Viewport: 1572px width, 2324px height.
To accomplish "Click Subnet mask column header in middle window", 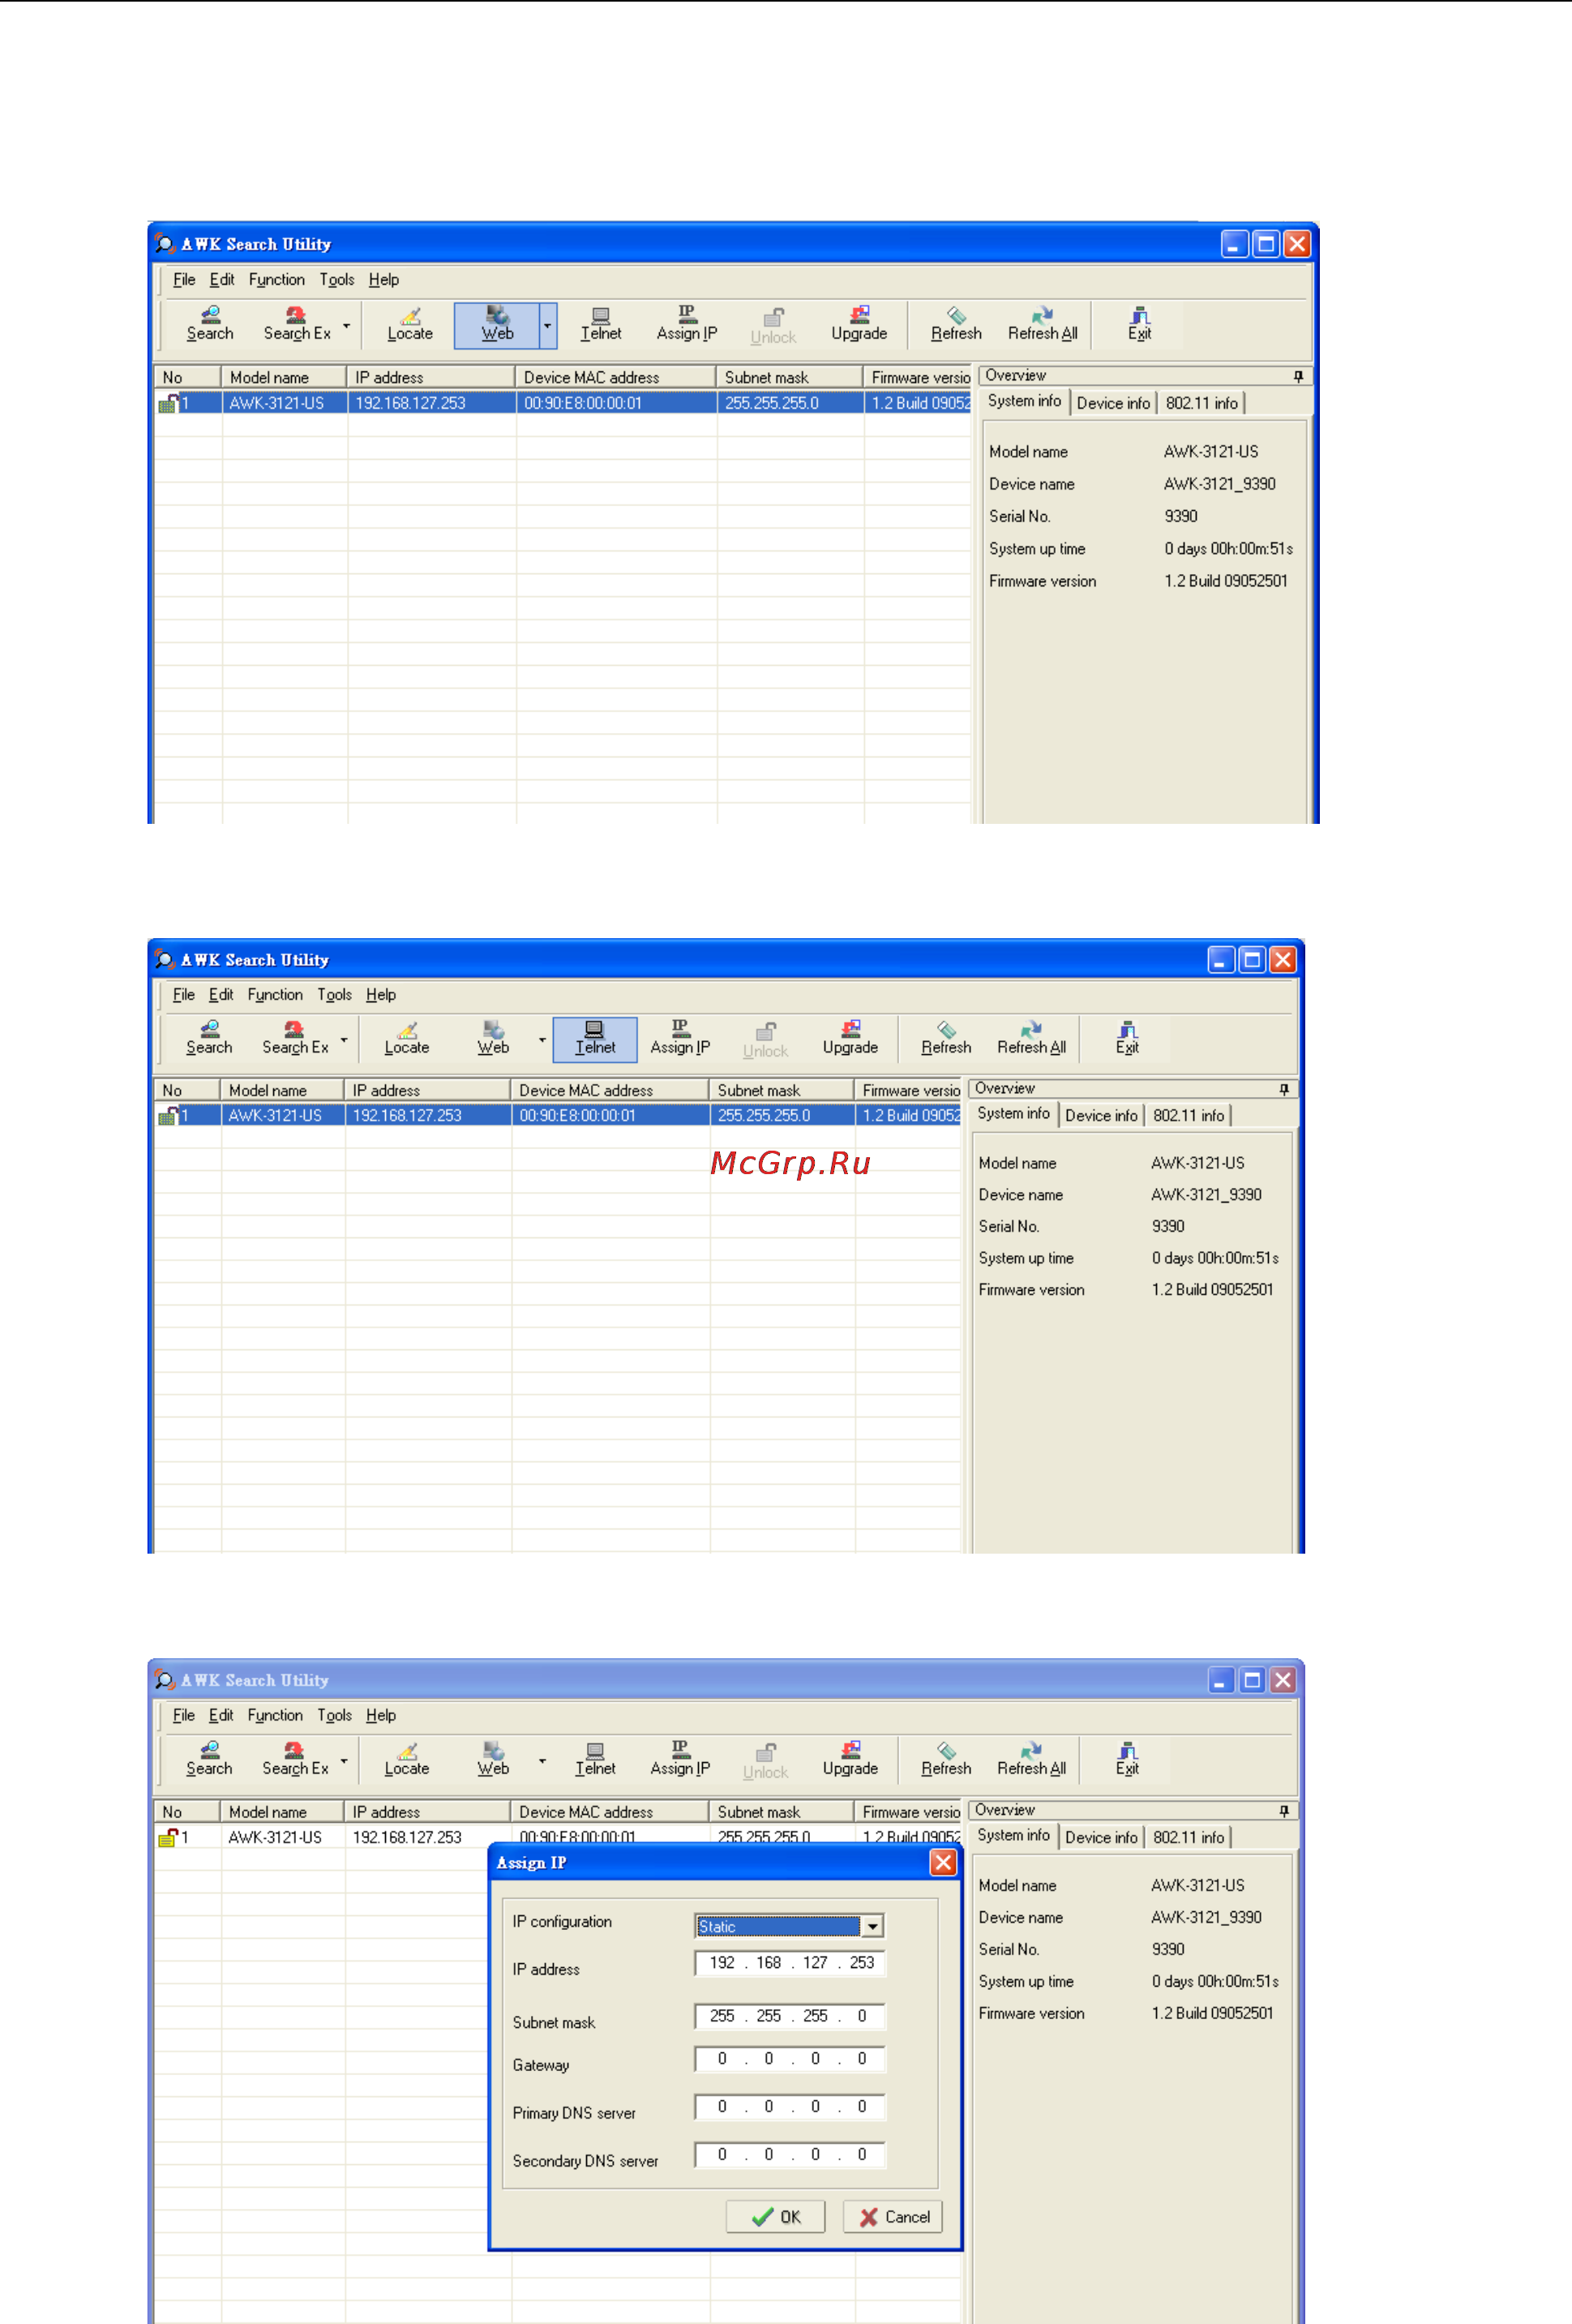I will click(782, 1090).
